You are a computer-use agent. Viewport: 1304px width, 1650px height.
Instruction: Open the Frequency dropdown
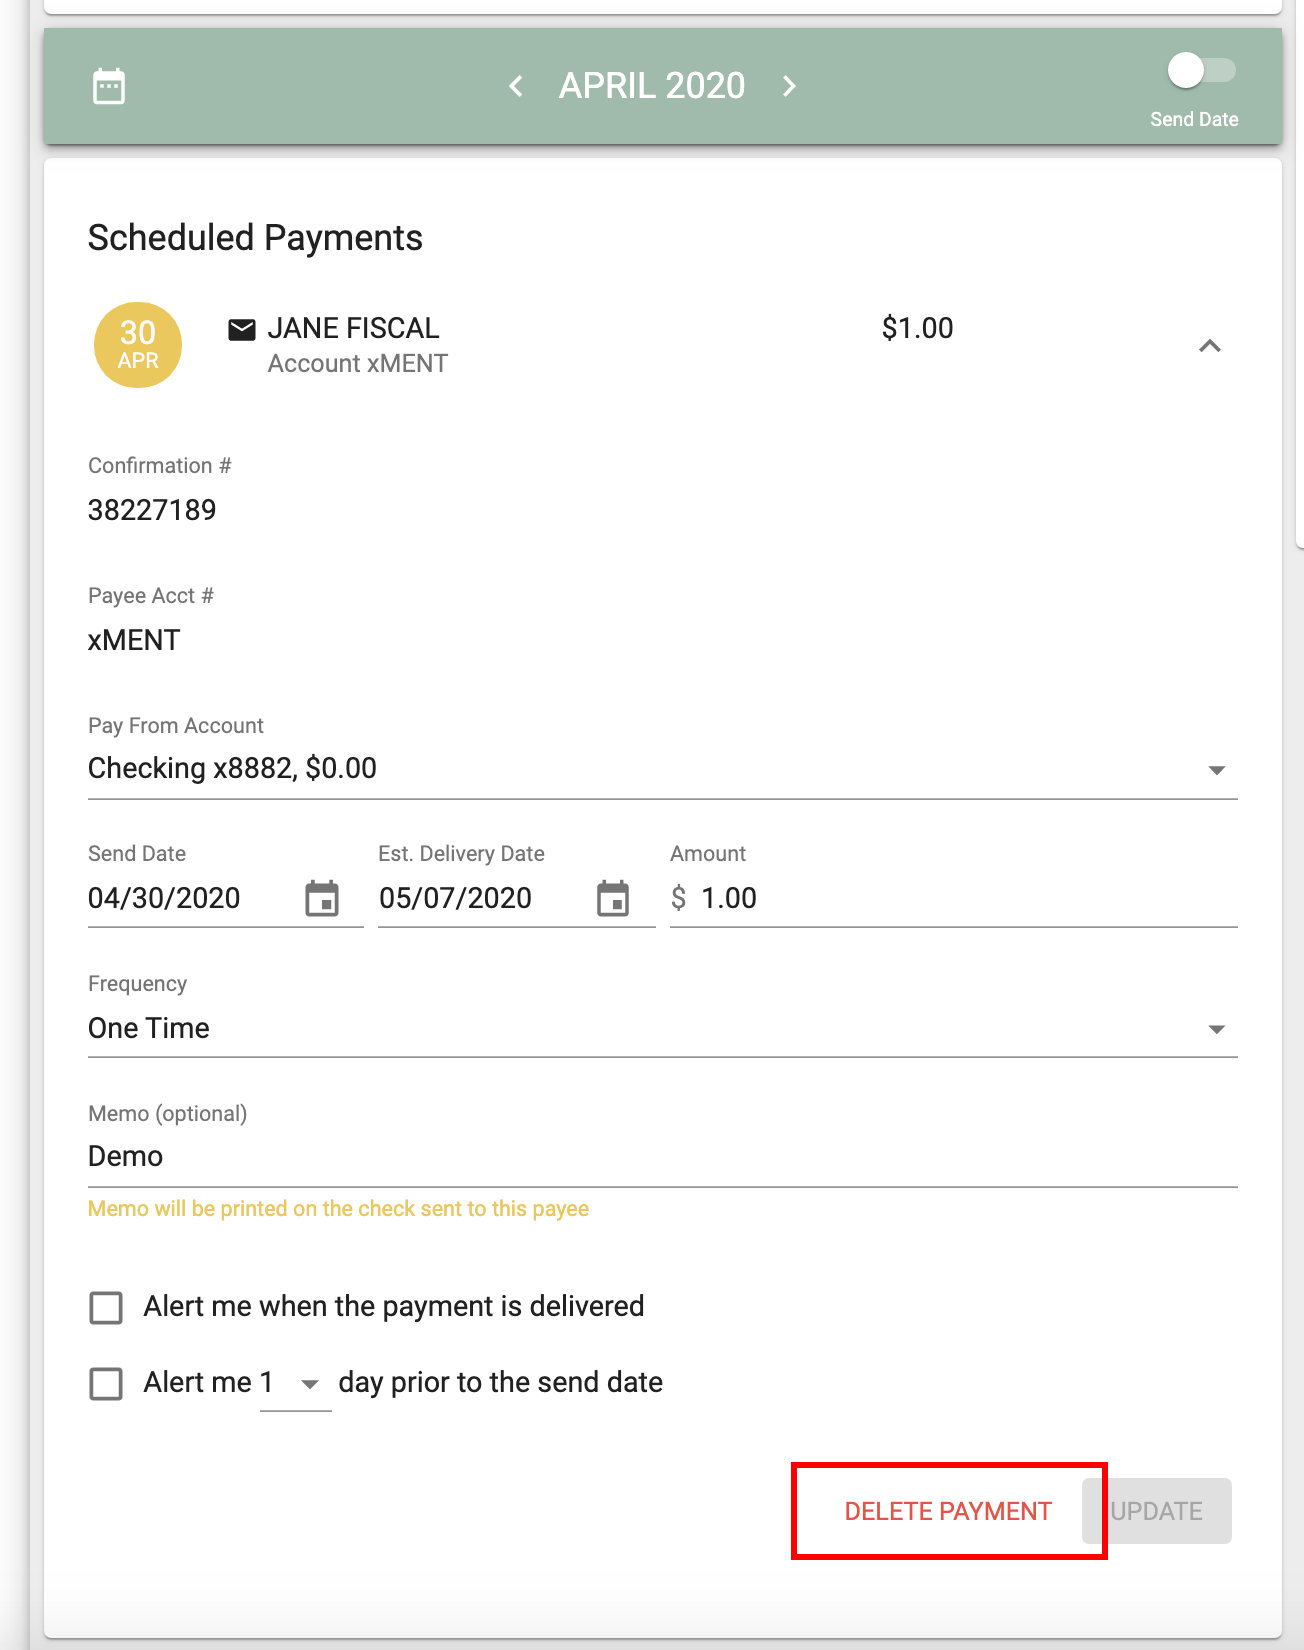point(663,1029)
